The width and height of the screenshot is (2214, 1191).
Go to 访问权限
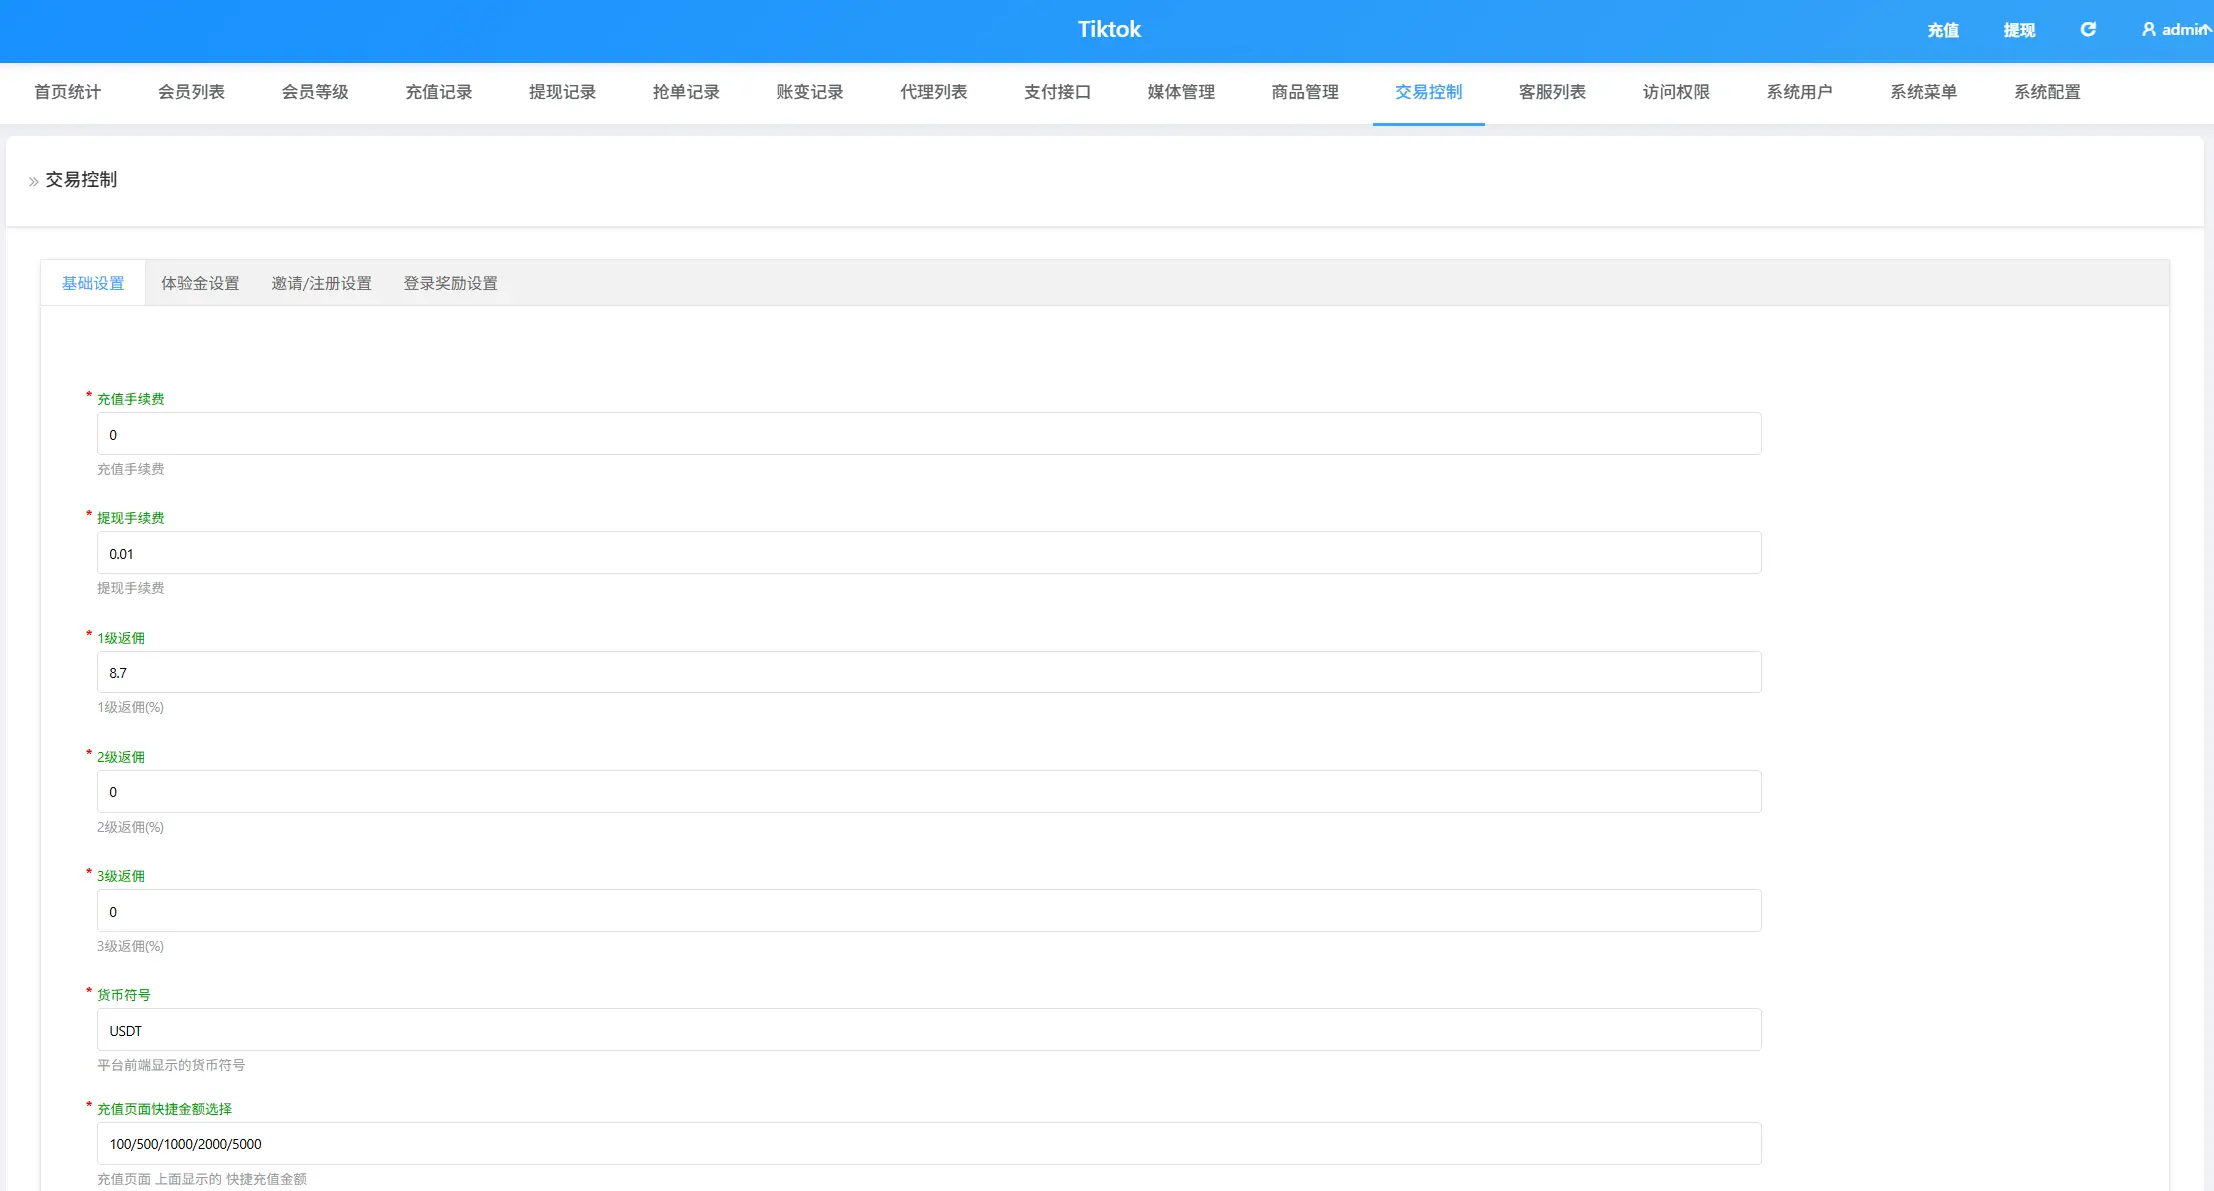(1676, 92)
